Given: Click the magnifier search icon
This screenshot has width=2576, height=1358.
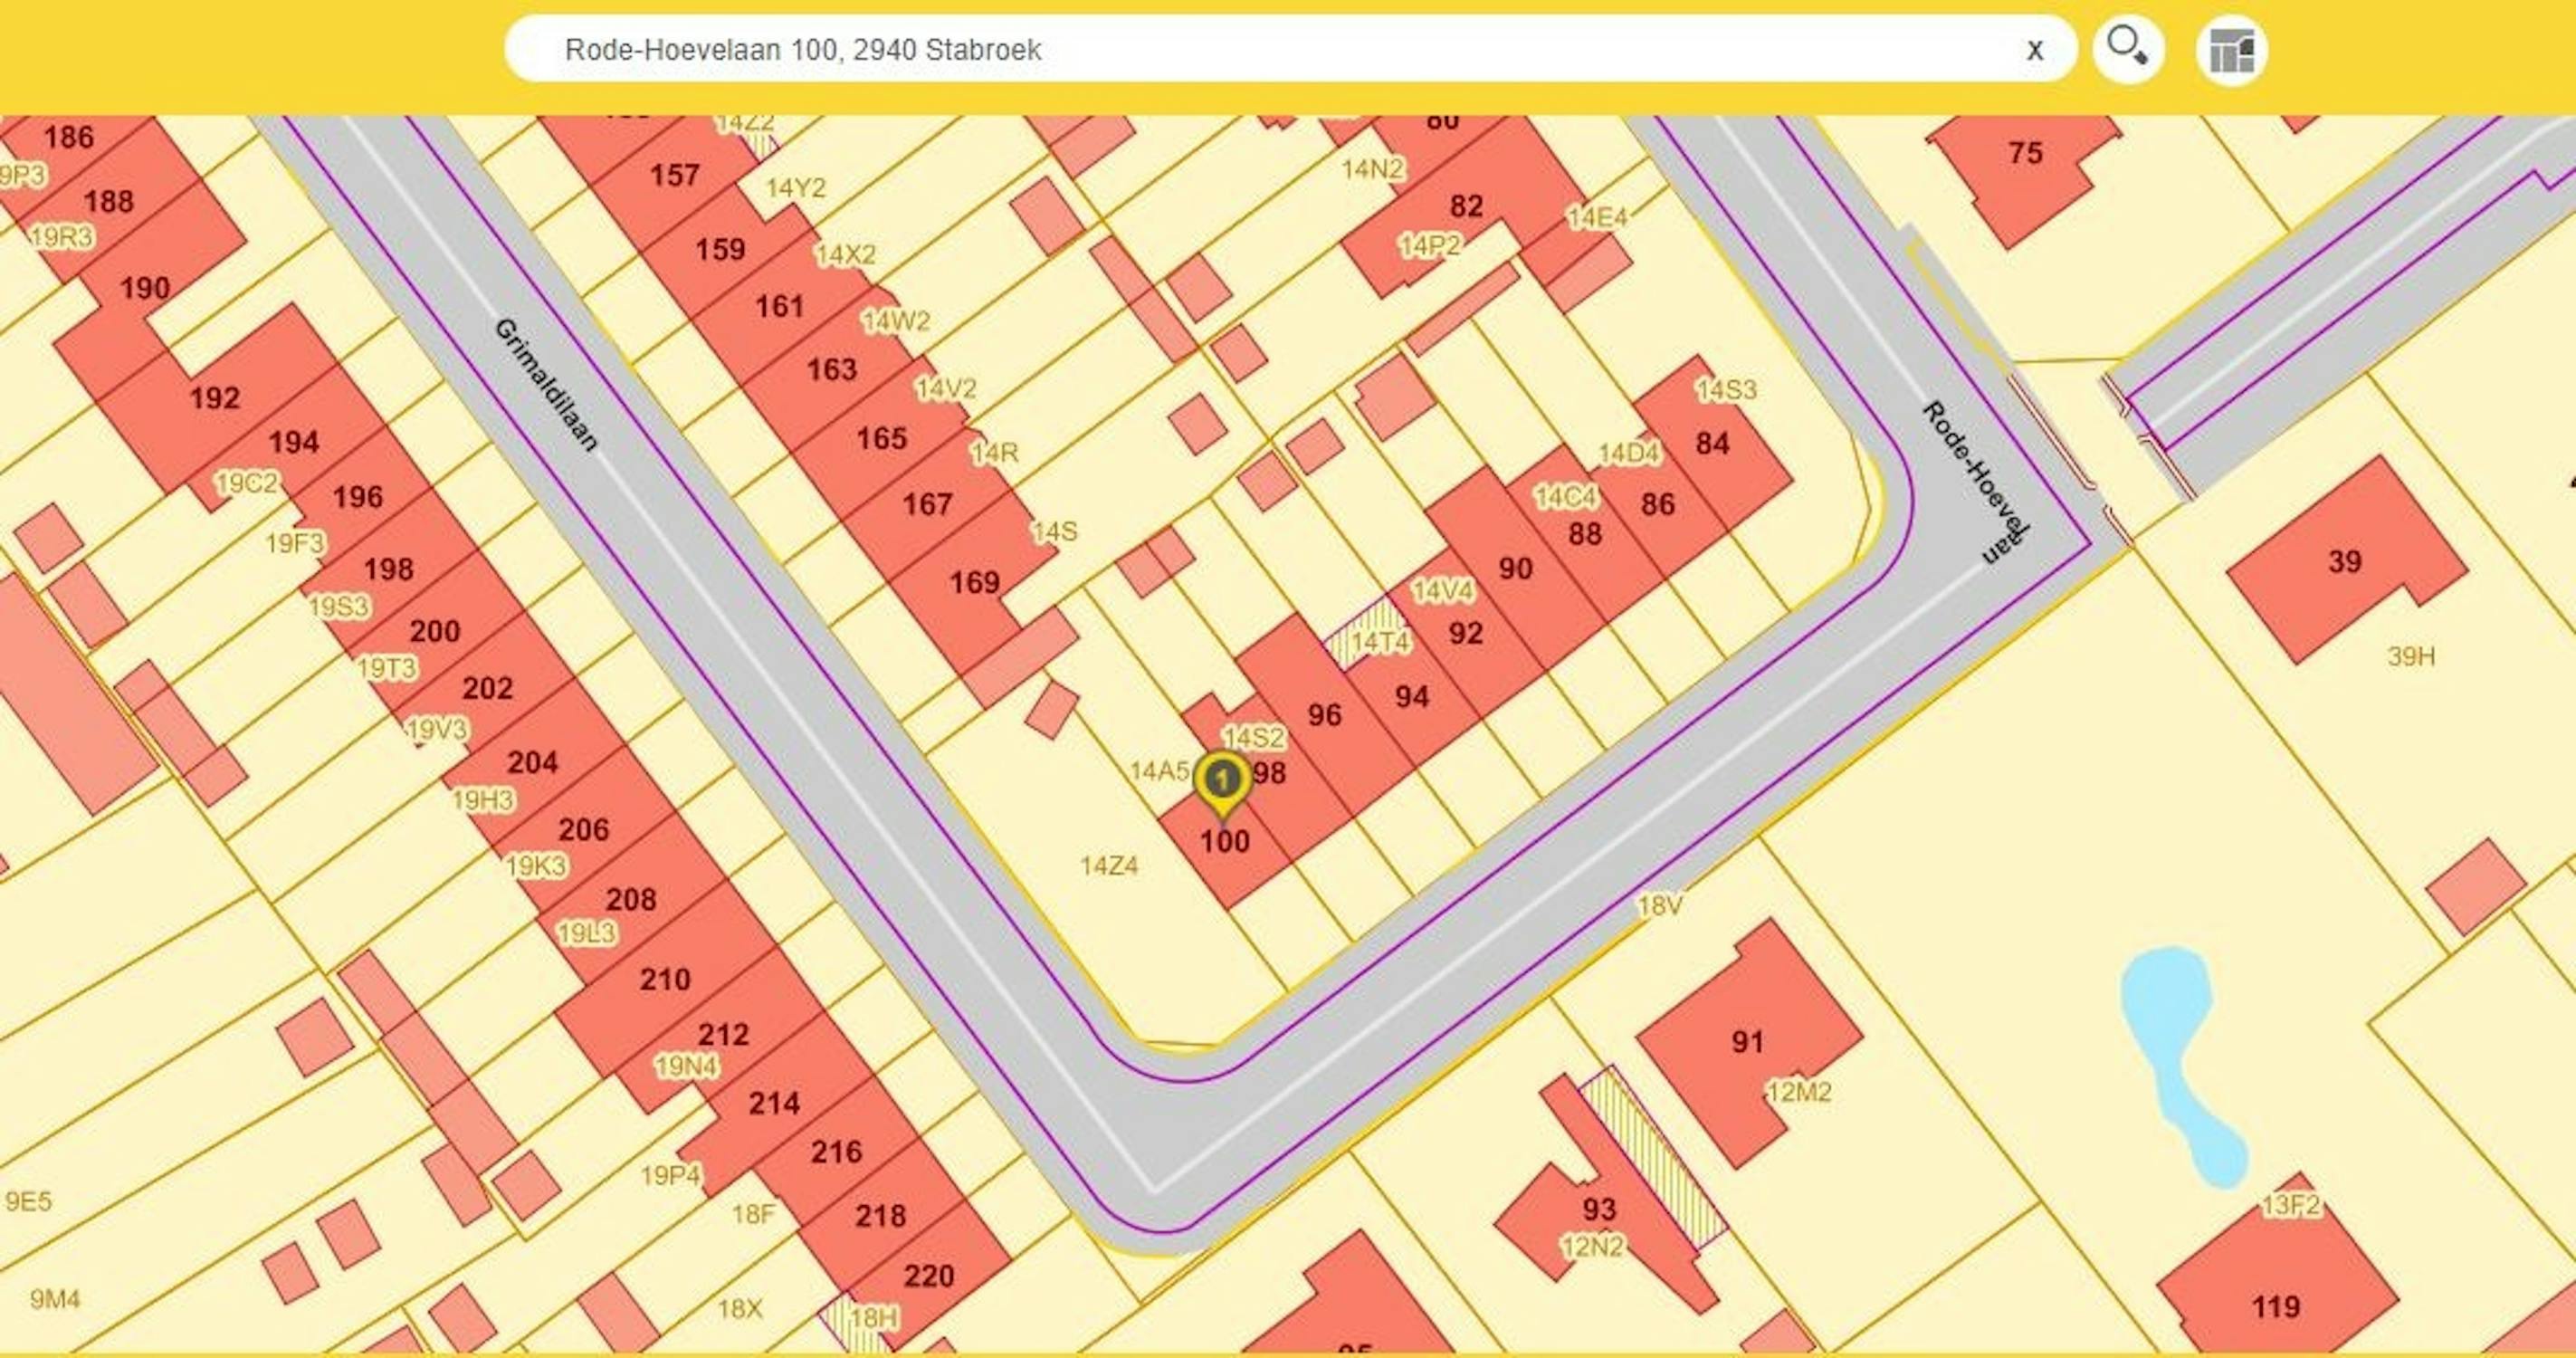Looking at the screenshot, I should coord(2127,48).
